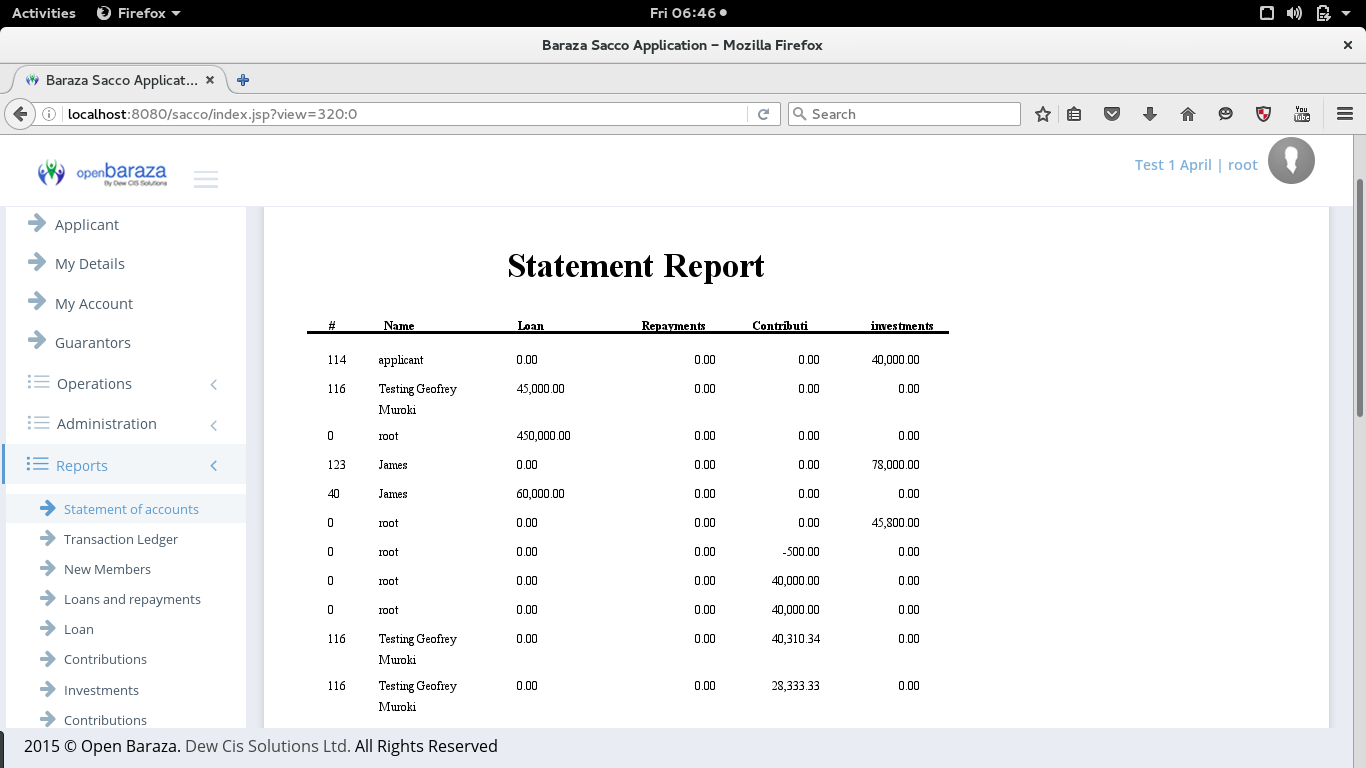Open the user avatar profile icon
This screenshot has height=768, width=1366.
coord(1290,161)
